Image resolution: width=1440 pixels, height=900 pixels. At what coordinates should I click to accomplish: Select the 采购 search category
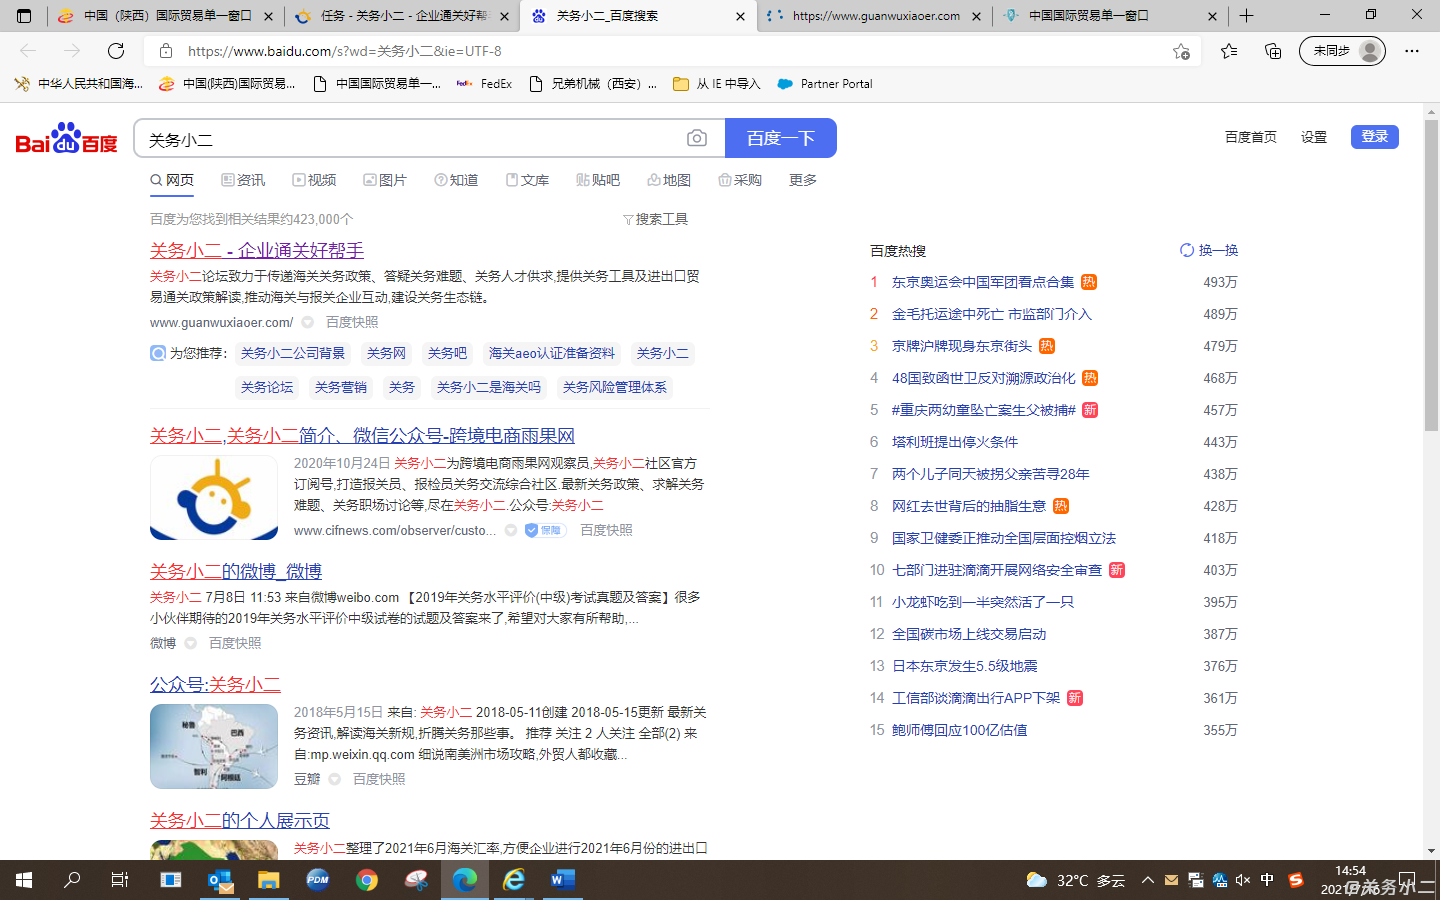coord(740,180)
